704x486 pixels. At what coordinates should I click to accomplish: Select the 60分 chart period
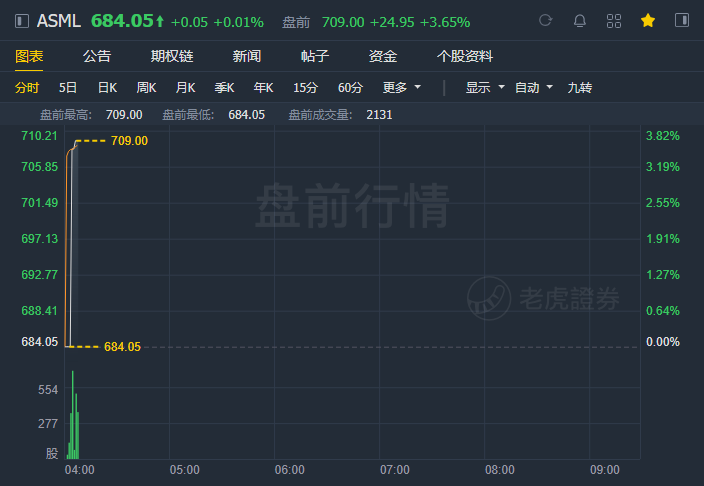click(x=350, y=88)
